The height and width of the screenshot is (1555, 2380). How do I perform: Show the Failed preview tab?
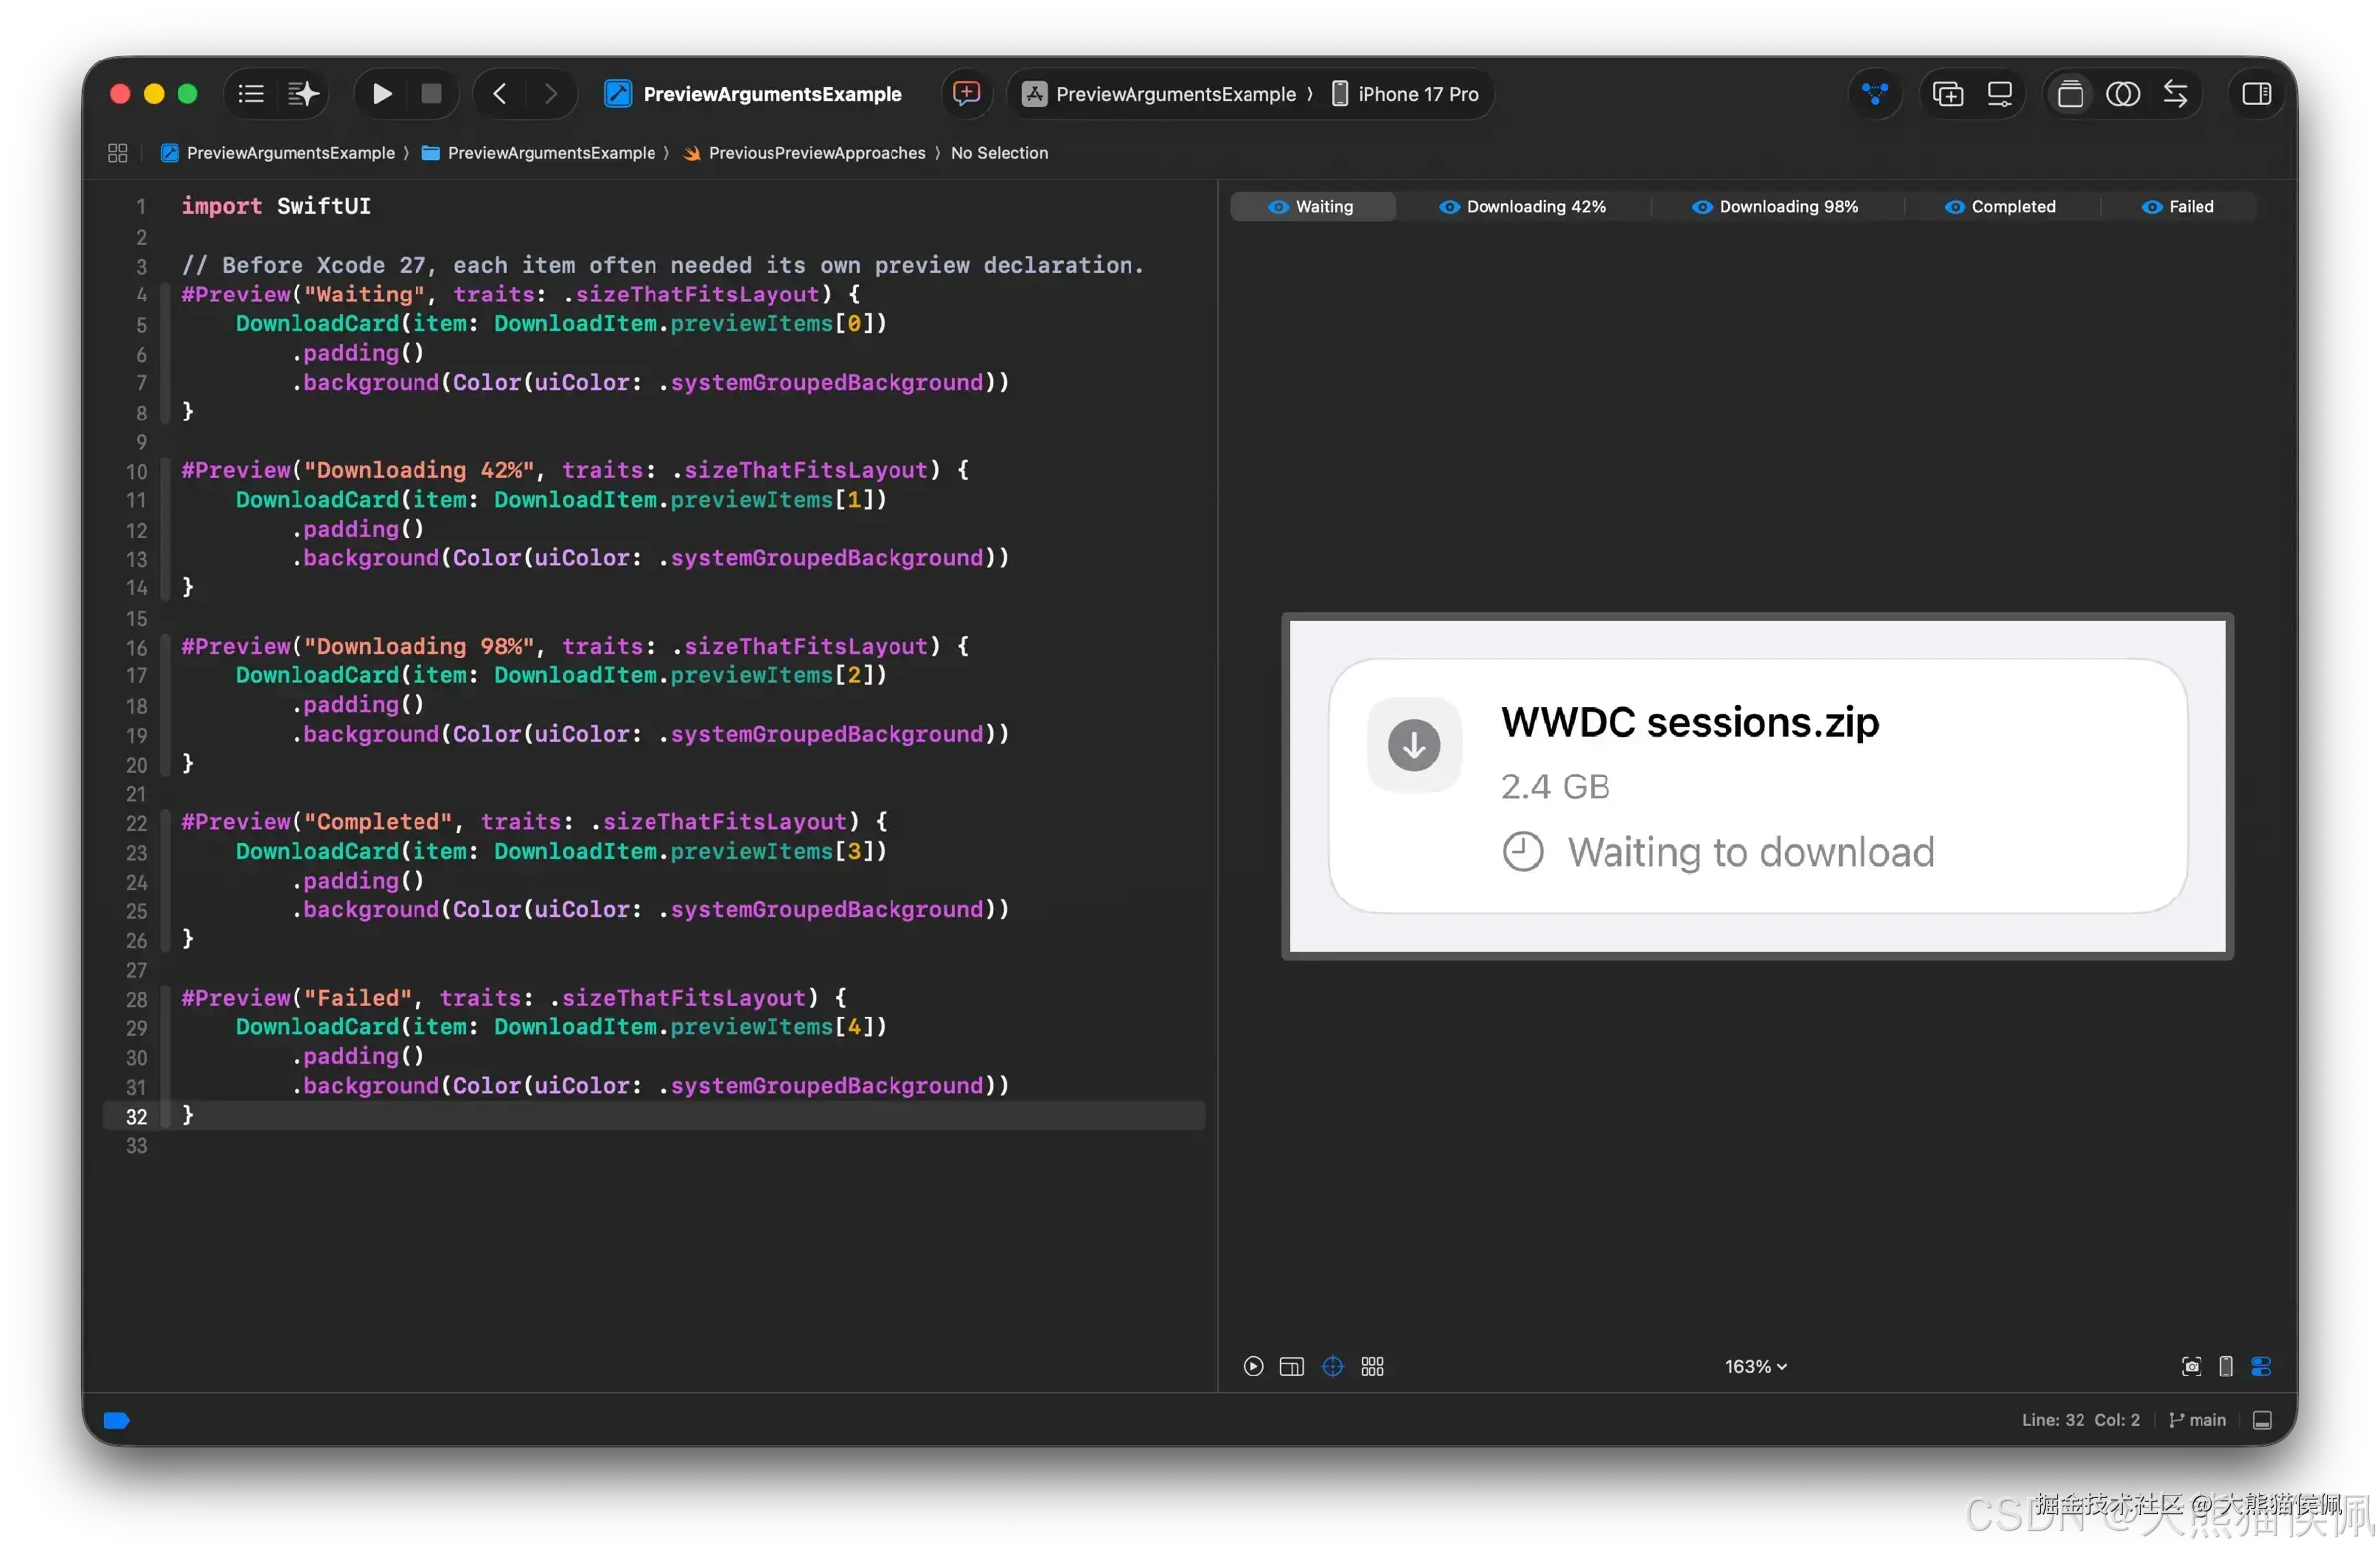point(2178,207)
